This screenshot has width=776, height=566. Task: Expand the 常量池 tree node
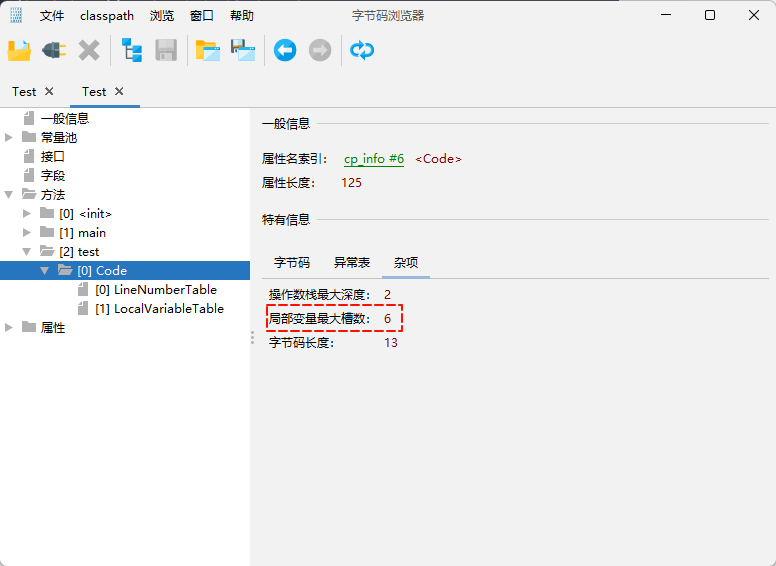click(9, 138)
